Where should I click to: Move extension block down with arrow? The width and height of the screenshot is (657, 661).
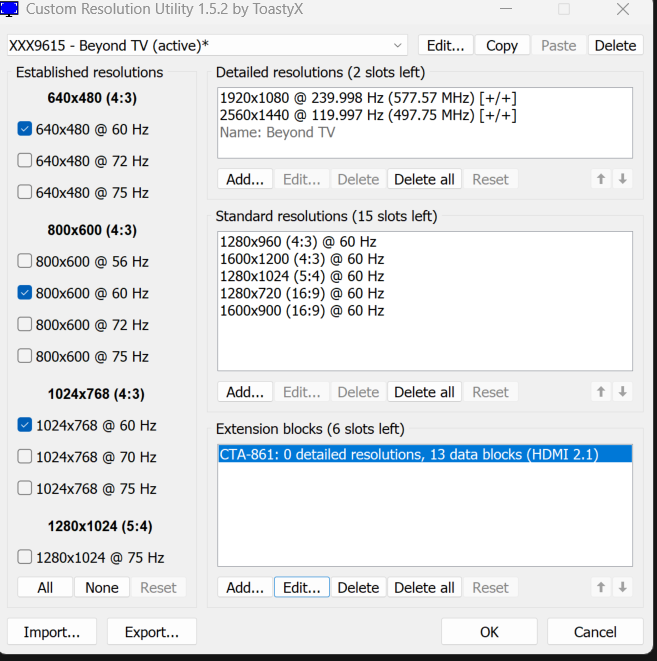point(622,587)
